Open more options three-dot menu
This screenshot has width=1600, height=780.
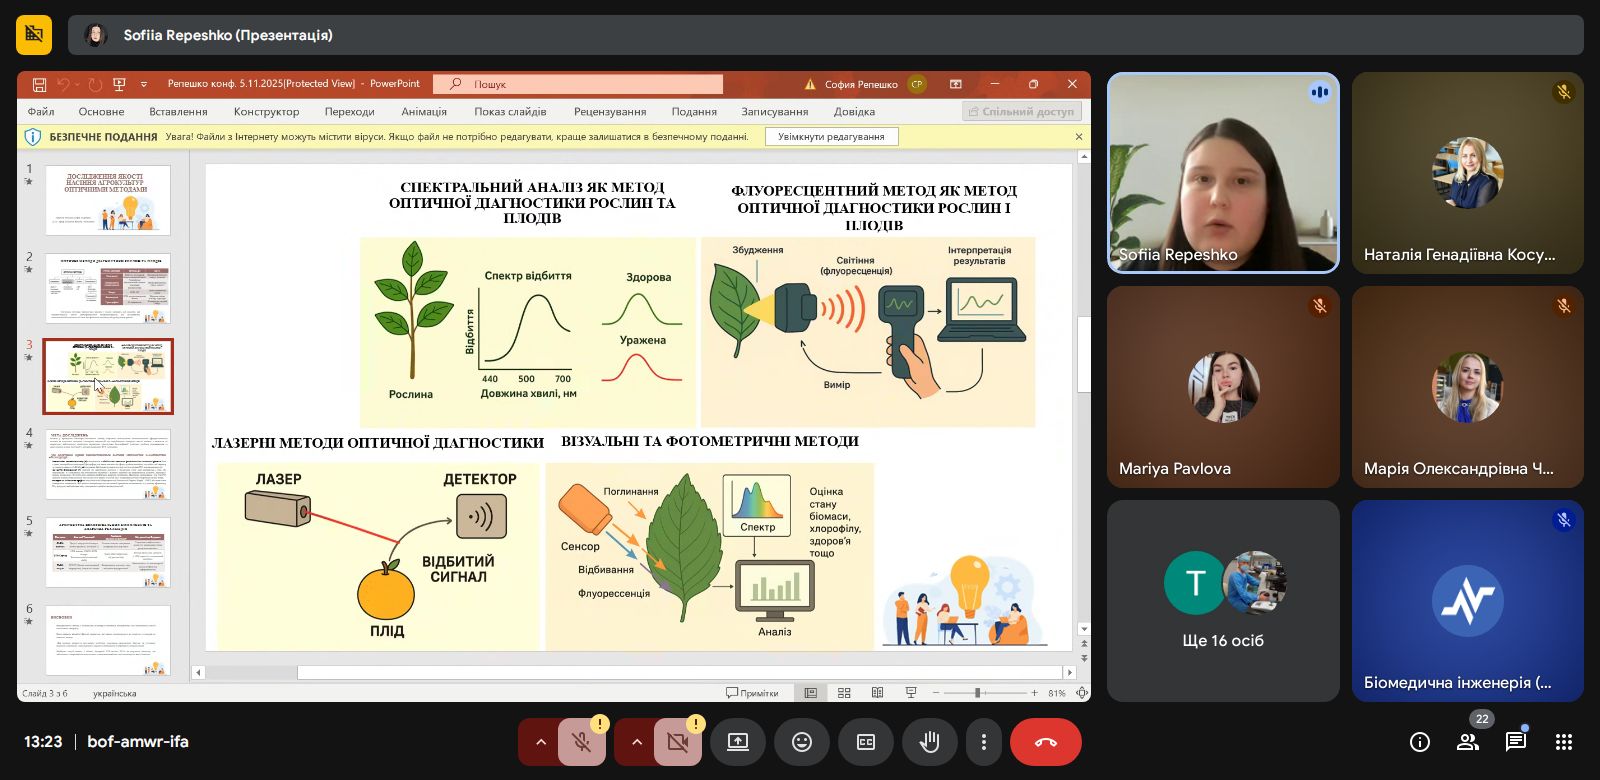984,742
